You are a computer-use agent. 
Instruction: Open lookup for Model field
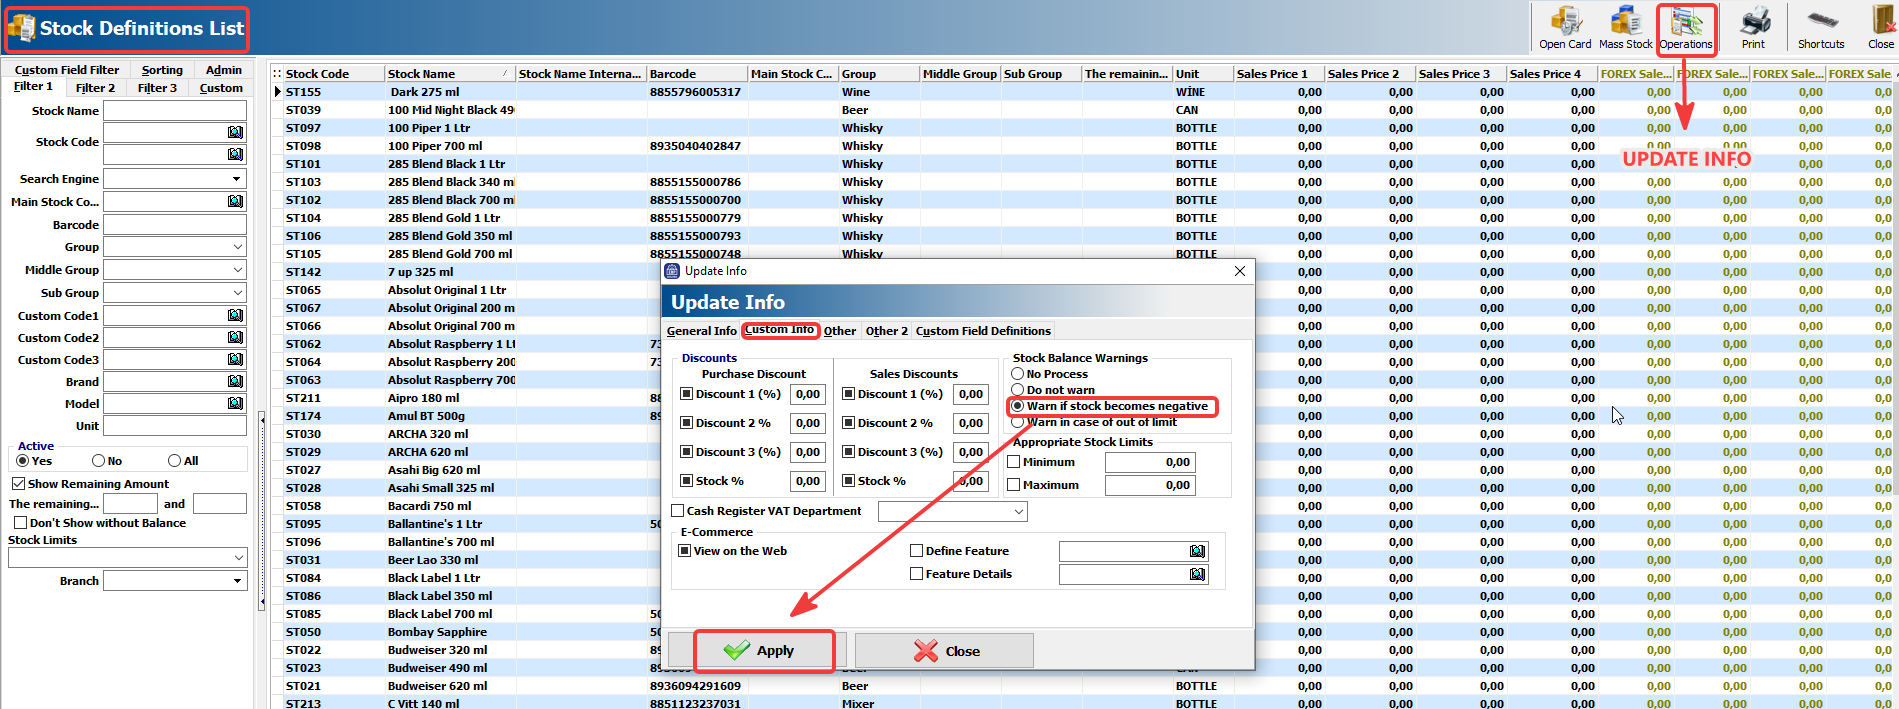click(235, 403)
